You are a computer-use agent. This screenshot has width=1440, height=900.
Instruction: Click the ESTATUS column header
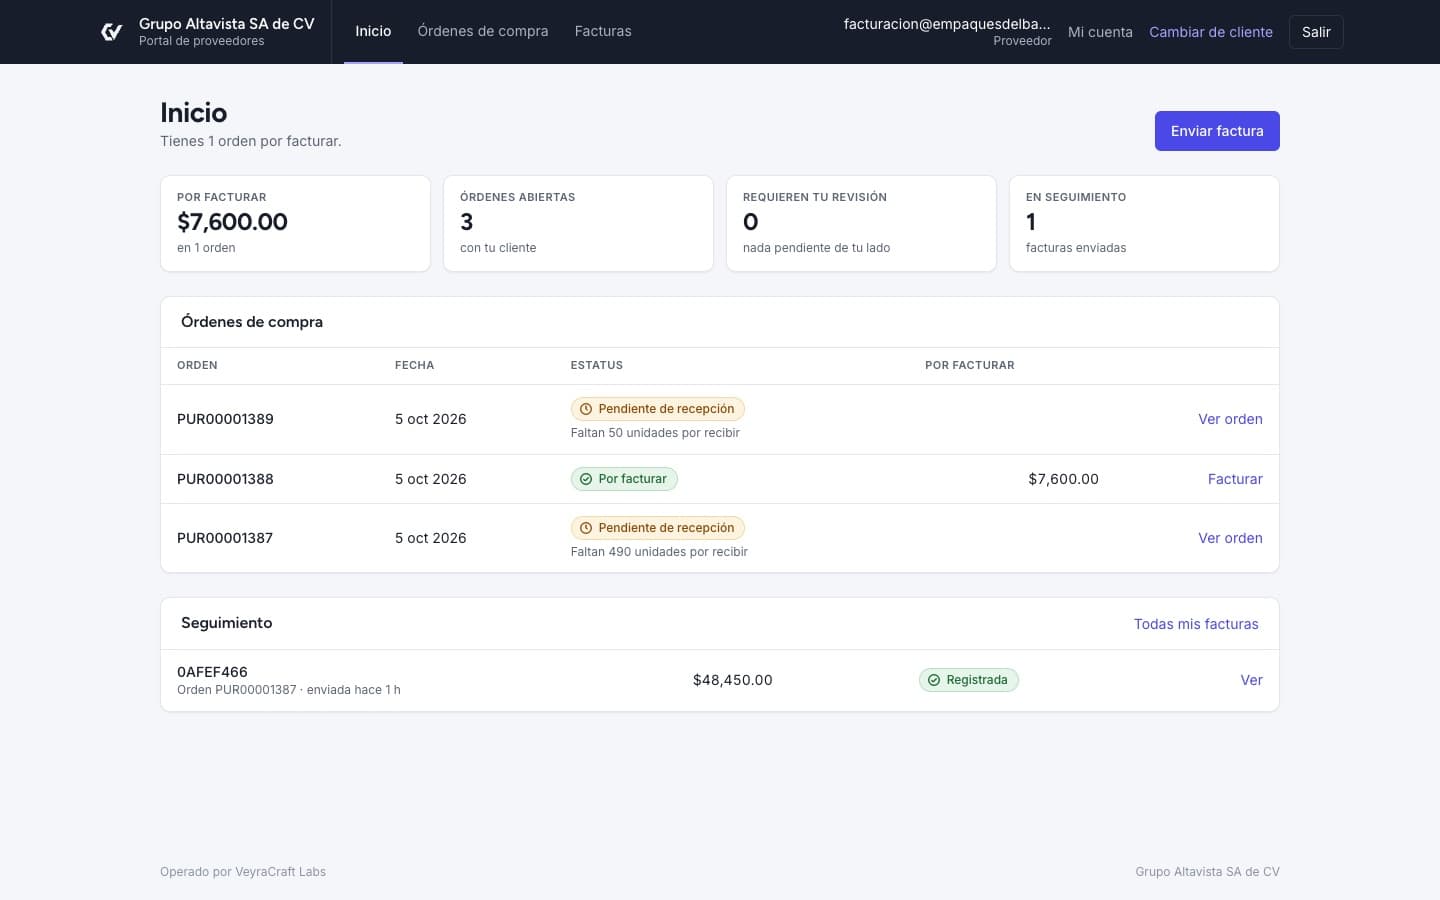[597, 365]
